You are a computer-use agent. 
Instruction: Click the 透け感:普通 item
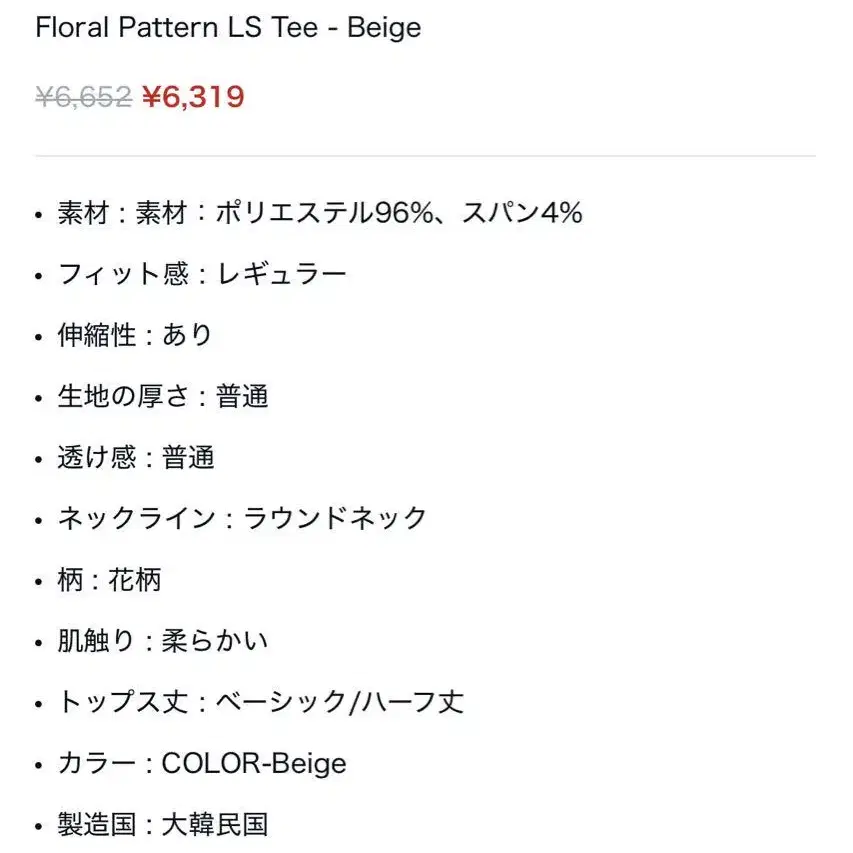click(x=136, y=457)
